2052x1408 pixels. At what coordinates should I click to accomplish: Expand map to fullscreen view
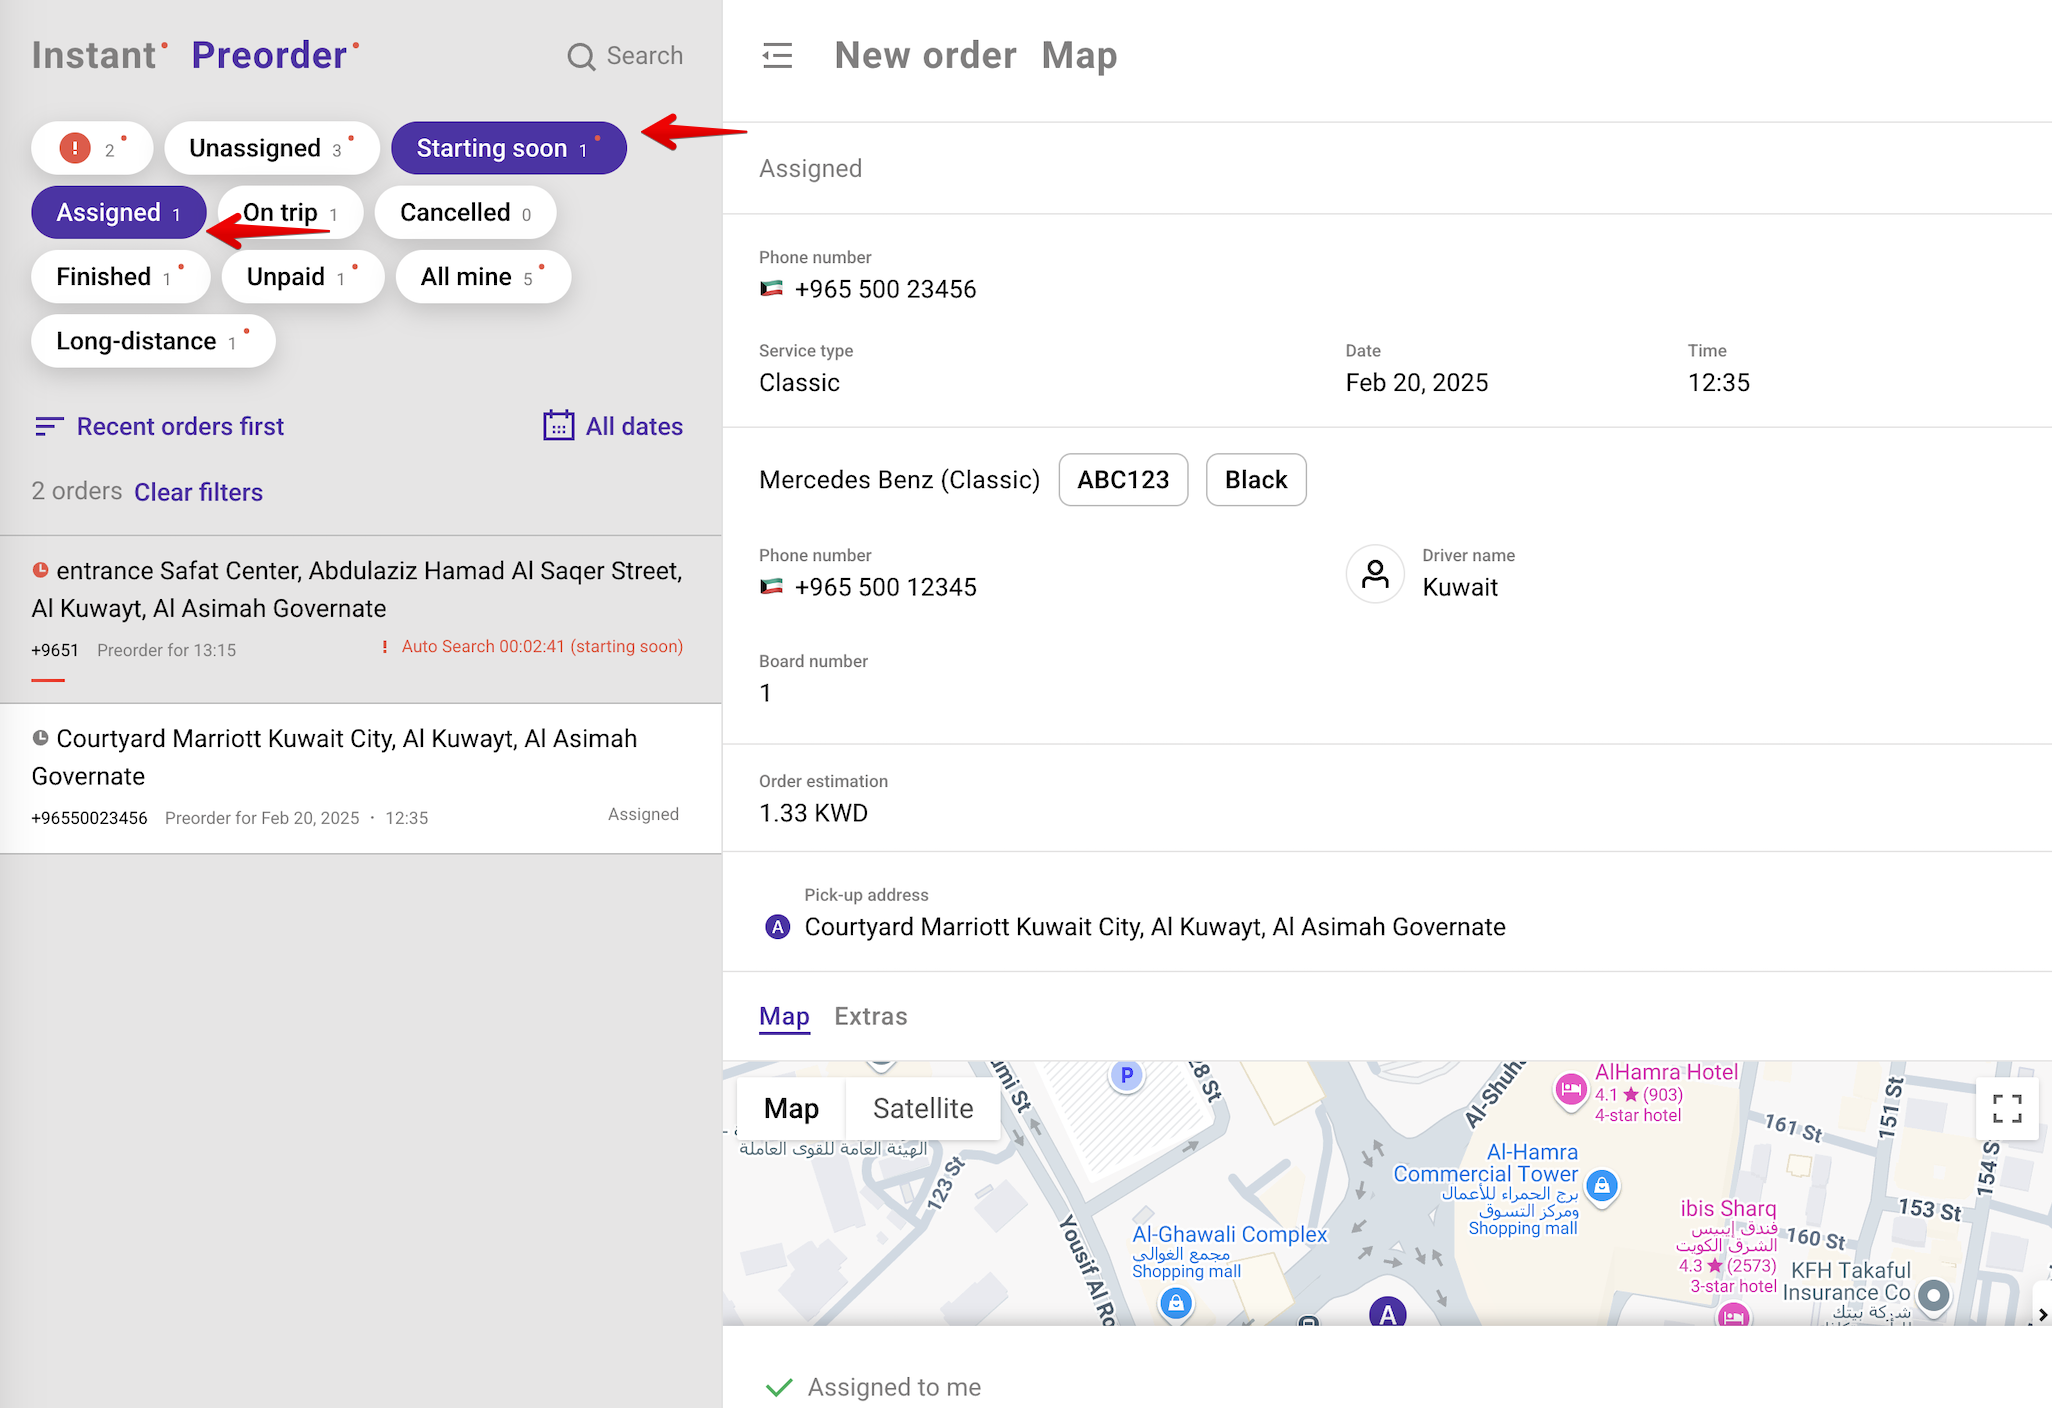pos(2006,1108)
